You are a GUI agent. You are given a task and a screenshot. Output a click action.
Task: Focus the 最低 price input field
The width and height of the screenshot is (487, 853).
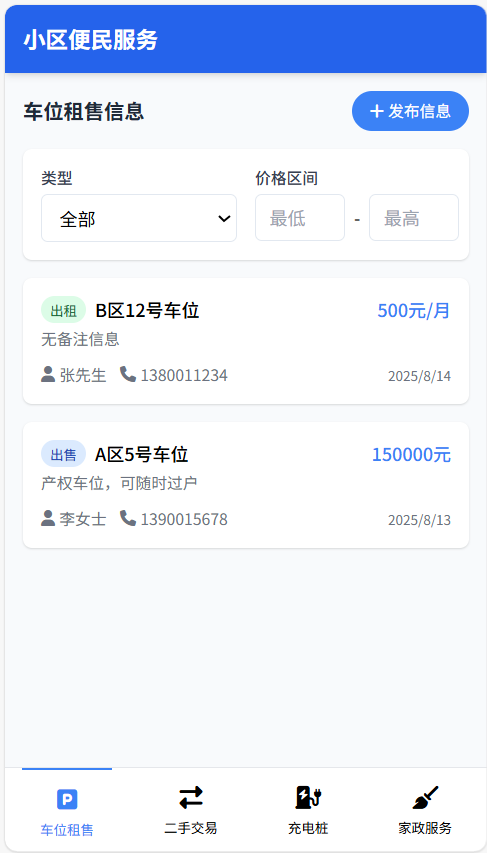pyautogui.click(x=300, y=218)
